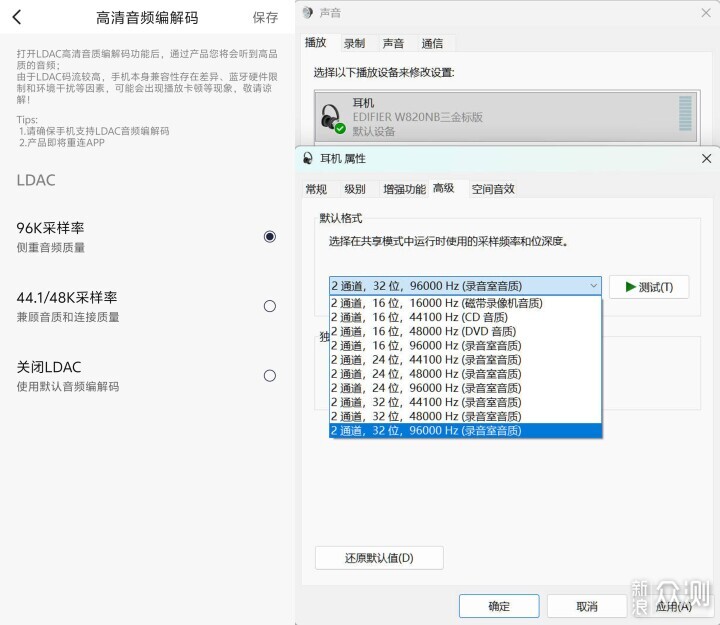720x625 pixels.
Task: Click the 兼顾音质和连接质量 description text
Action: point(68,317)
